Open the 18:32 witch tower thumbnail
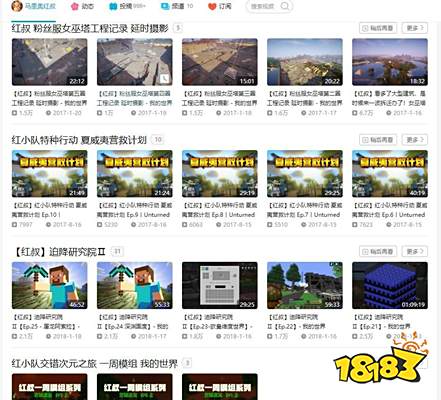441x400 pixels. click(390, 62)
